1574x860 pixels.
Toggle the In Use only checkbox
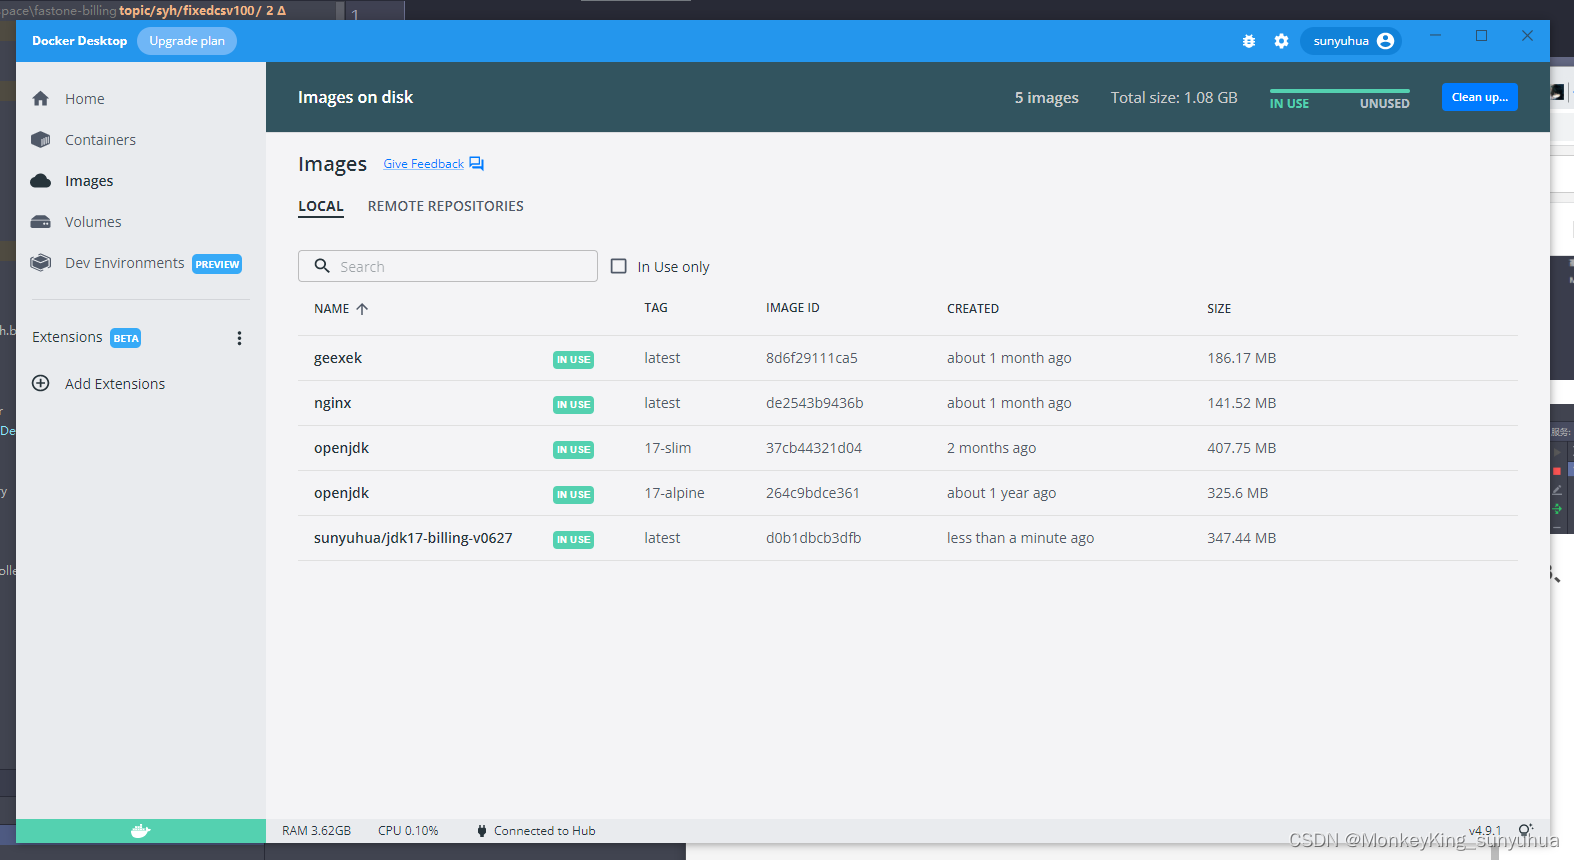coord(619,266)
